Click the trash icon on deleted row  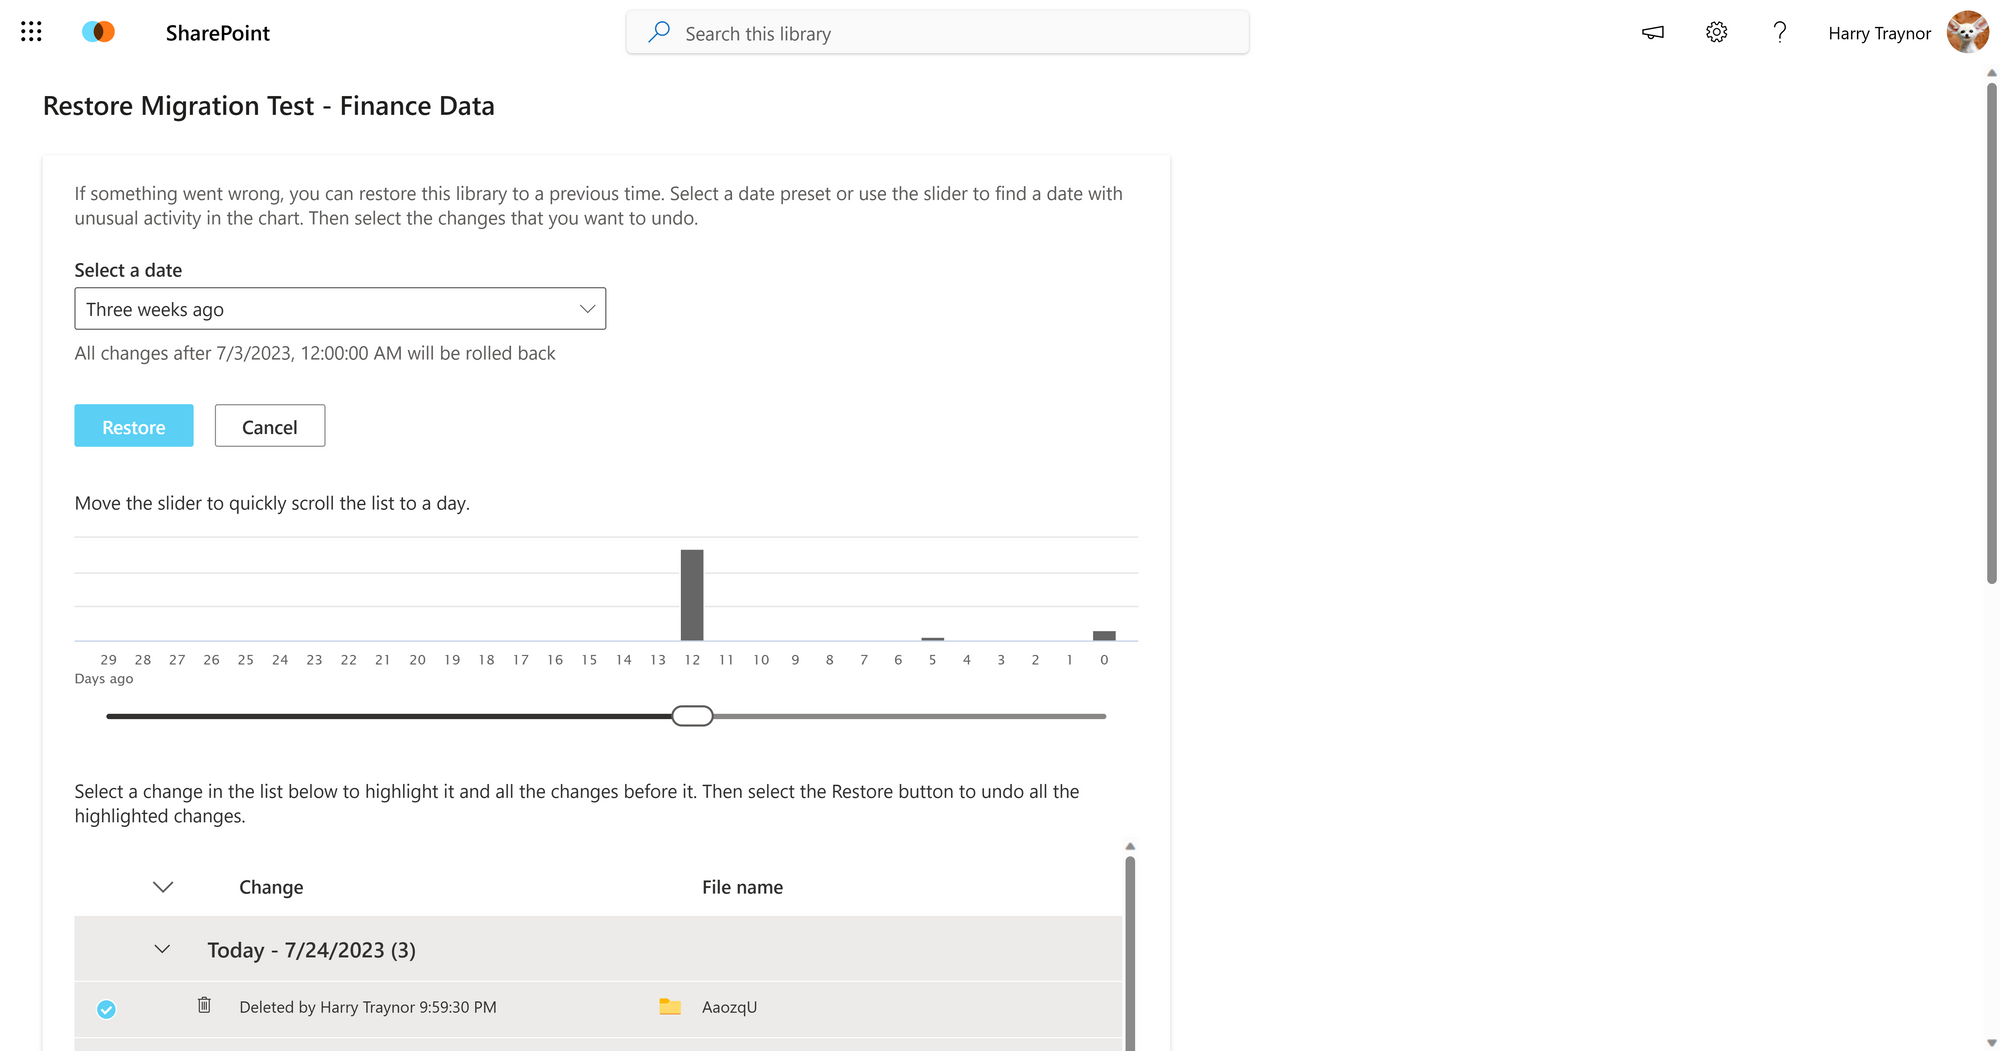click(204, 1005)
